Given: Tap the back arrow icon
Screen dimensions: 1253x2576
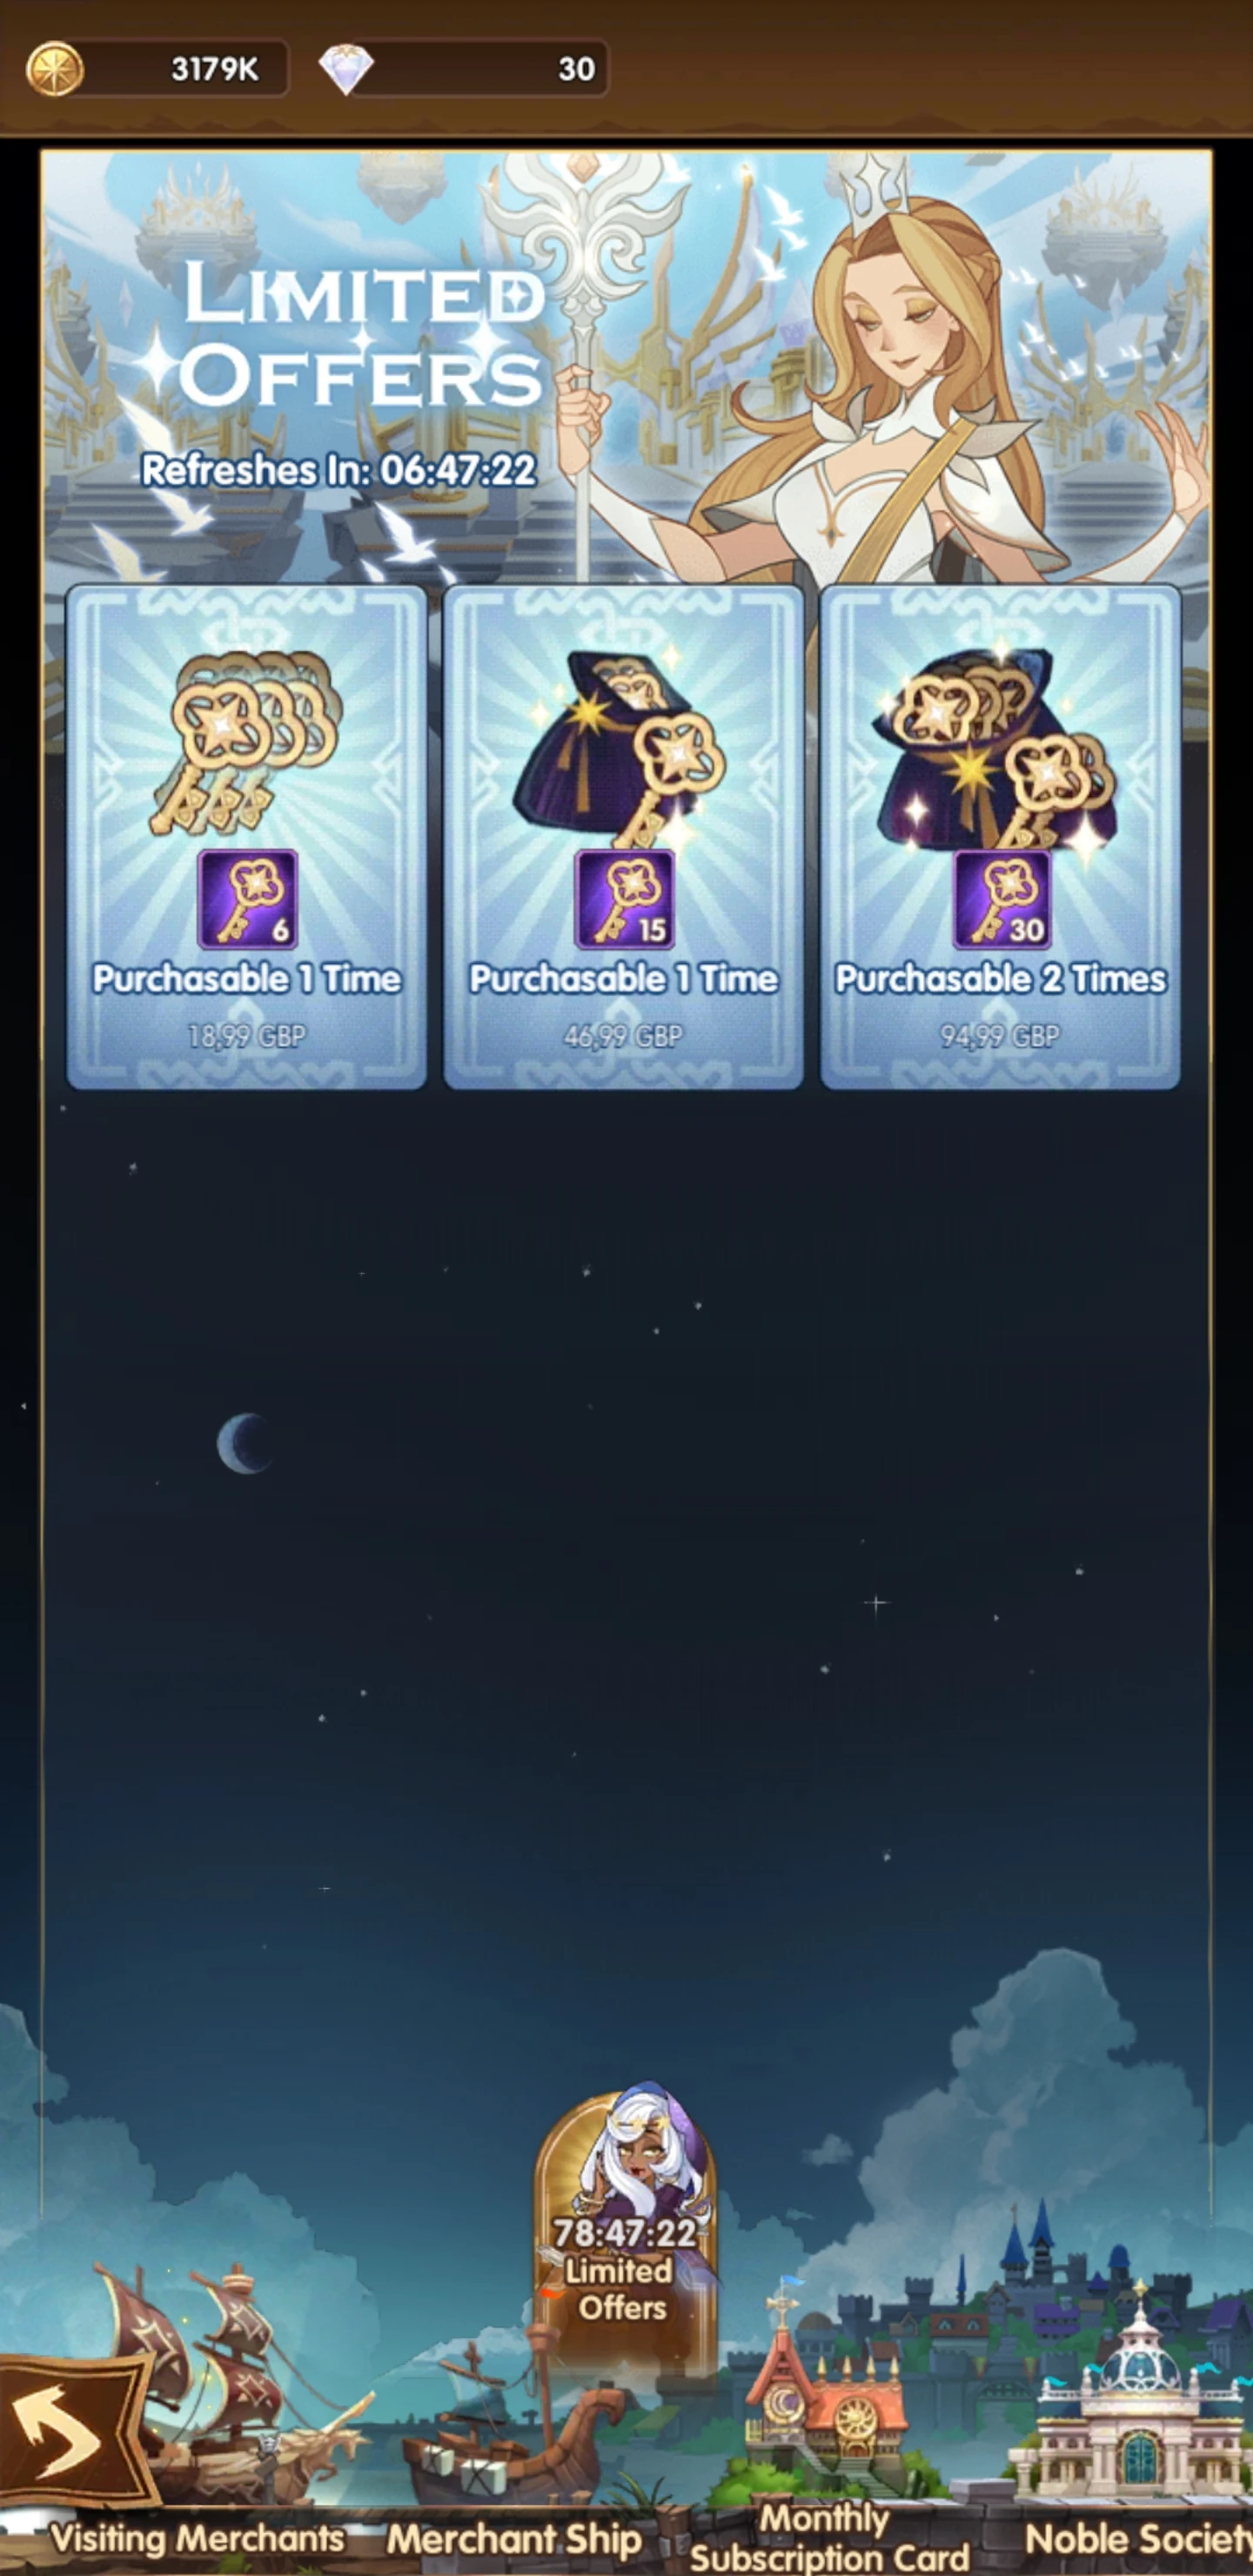Looking at the screenshot, I should tap(60, 2433).
